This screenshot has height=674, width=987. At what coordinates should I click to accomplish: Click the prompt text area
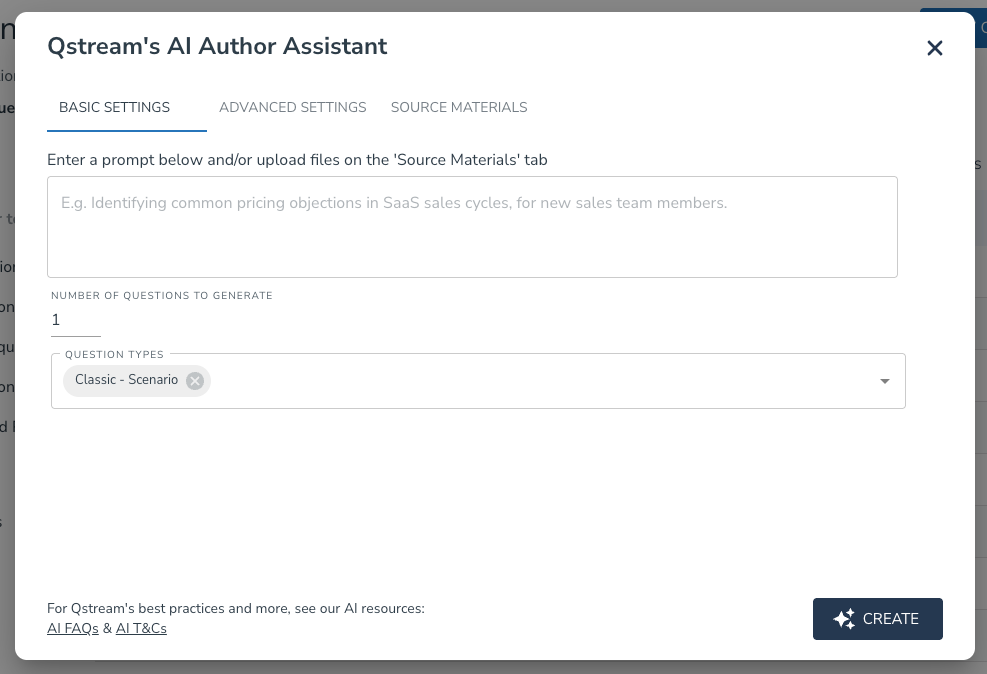(x=472, y=227)
